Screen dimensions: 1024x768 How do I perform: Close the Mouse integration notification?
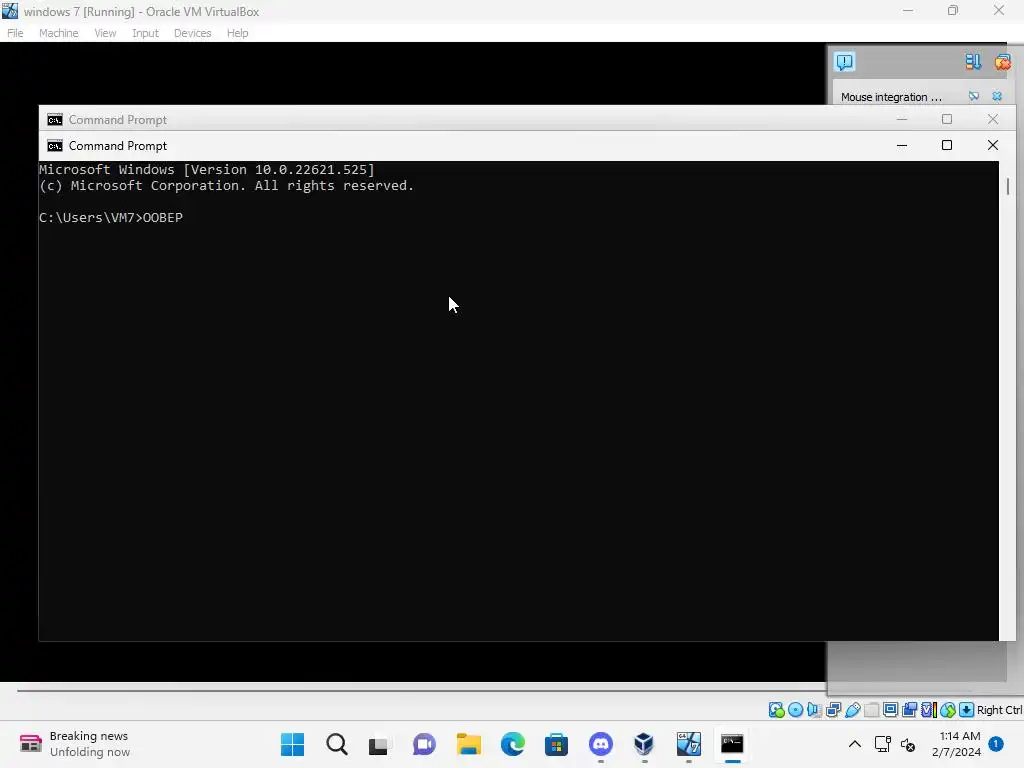[997, 96]
